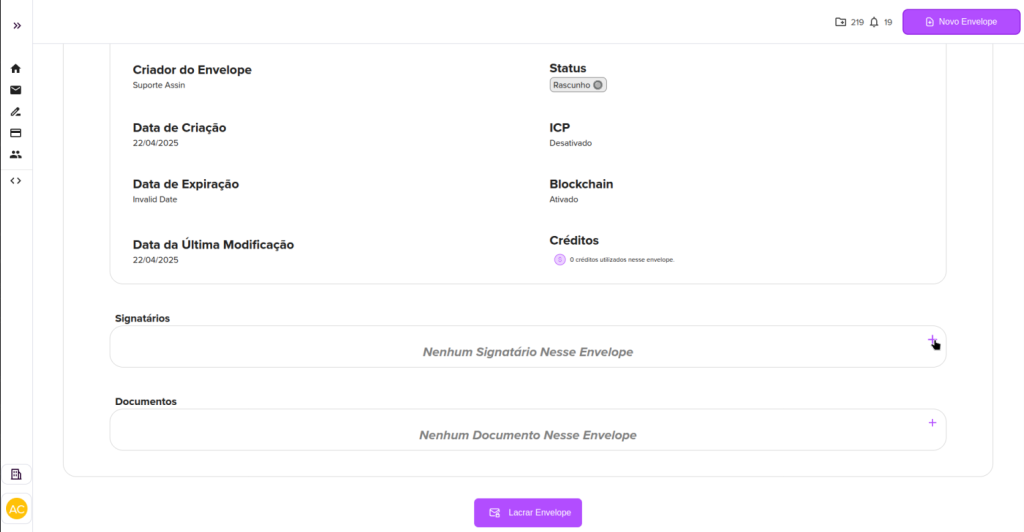The width and height of the screenshot is (1024, 532).
Task: Open the people contacts icon in sidebar
Action: pos(16,155)
